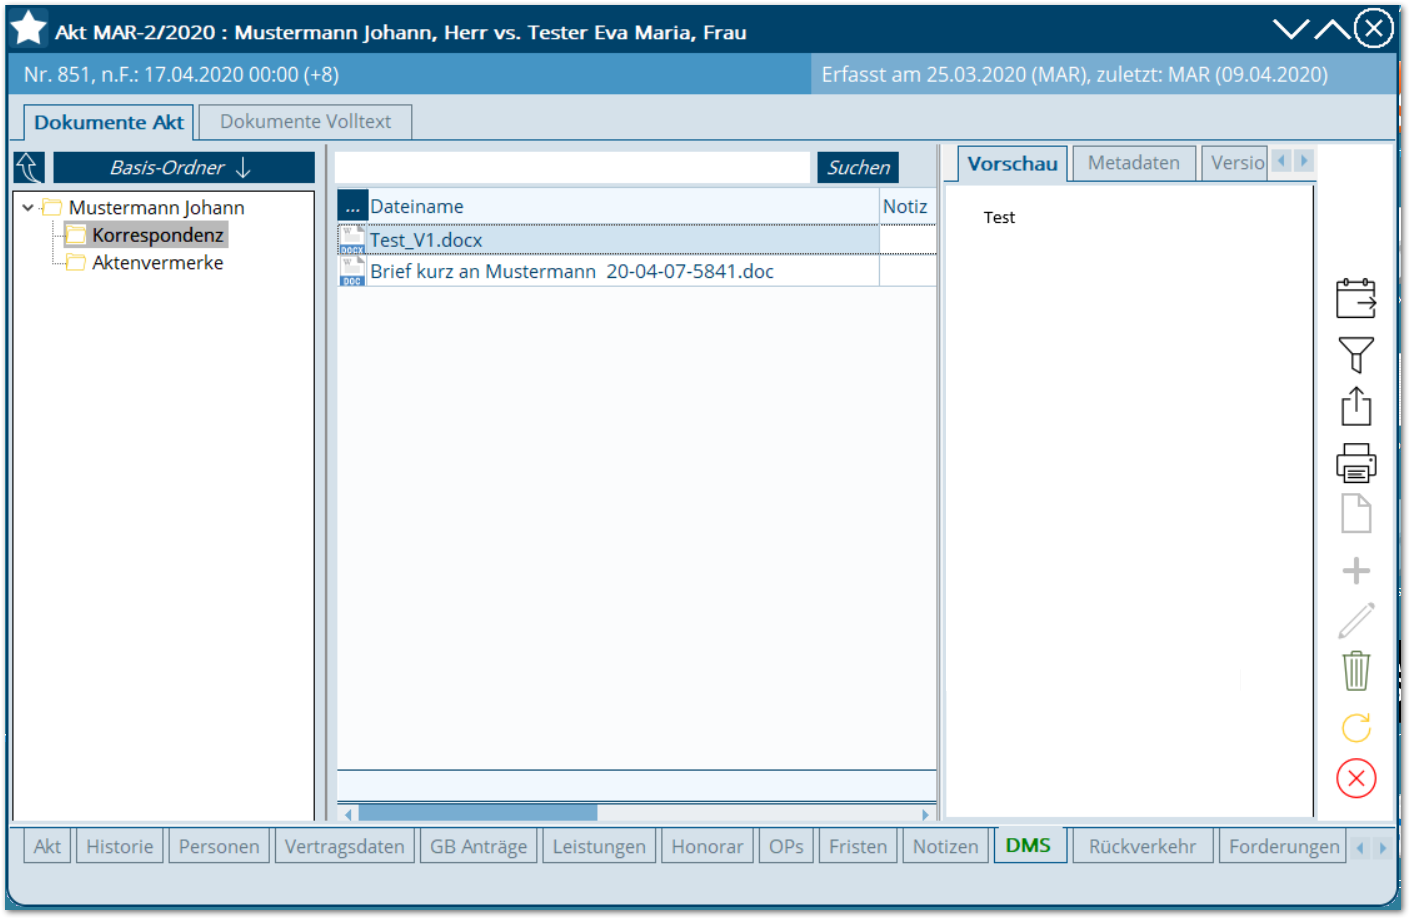Click the favorite star icon in title bar

click(x=29, y=28)
